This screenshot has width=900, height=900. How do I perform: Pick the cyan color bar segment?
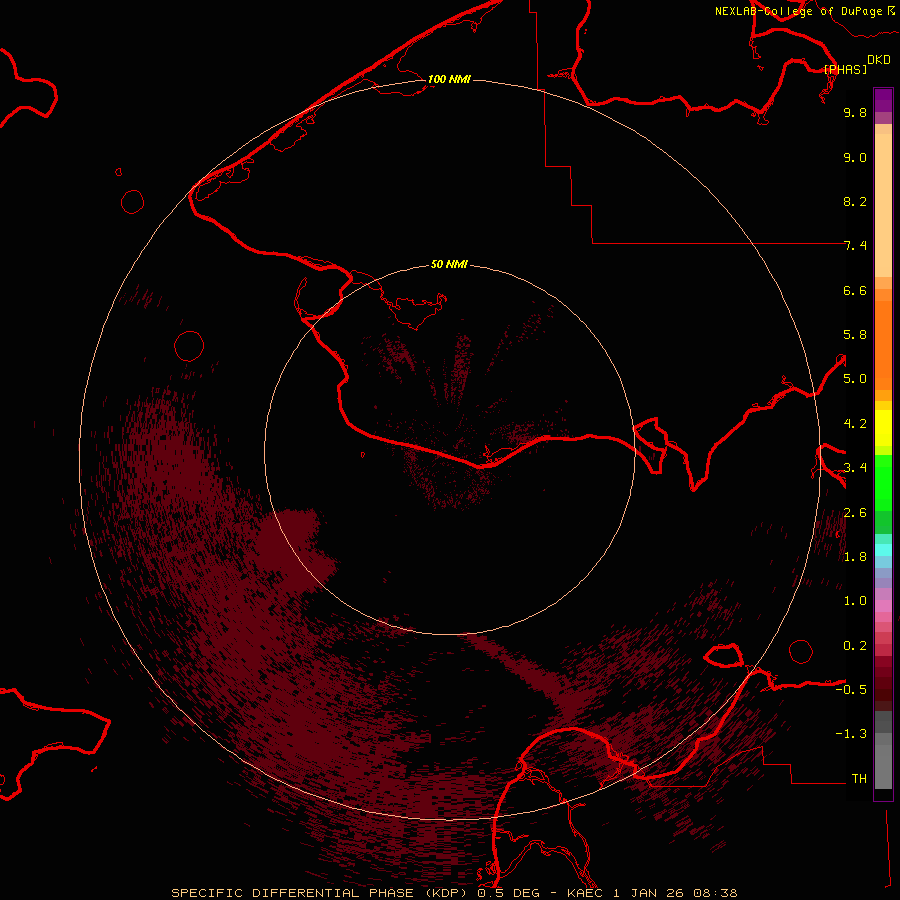pos(883,550)
